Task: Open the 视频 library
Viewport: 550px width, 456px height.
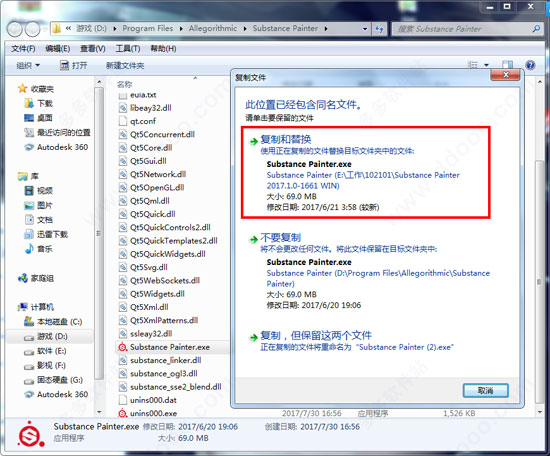Action: click(x=39, y=190)
